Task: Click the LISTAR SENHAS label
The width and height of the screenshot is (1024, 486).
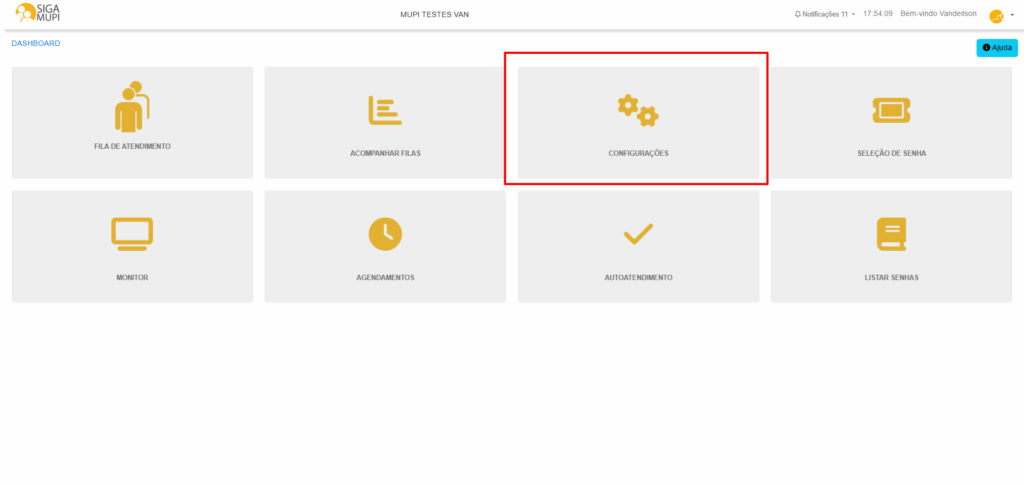Action: tap(891, 278)
